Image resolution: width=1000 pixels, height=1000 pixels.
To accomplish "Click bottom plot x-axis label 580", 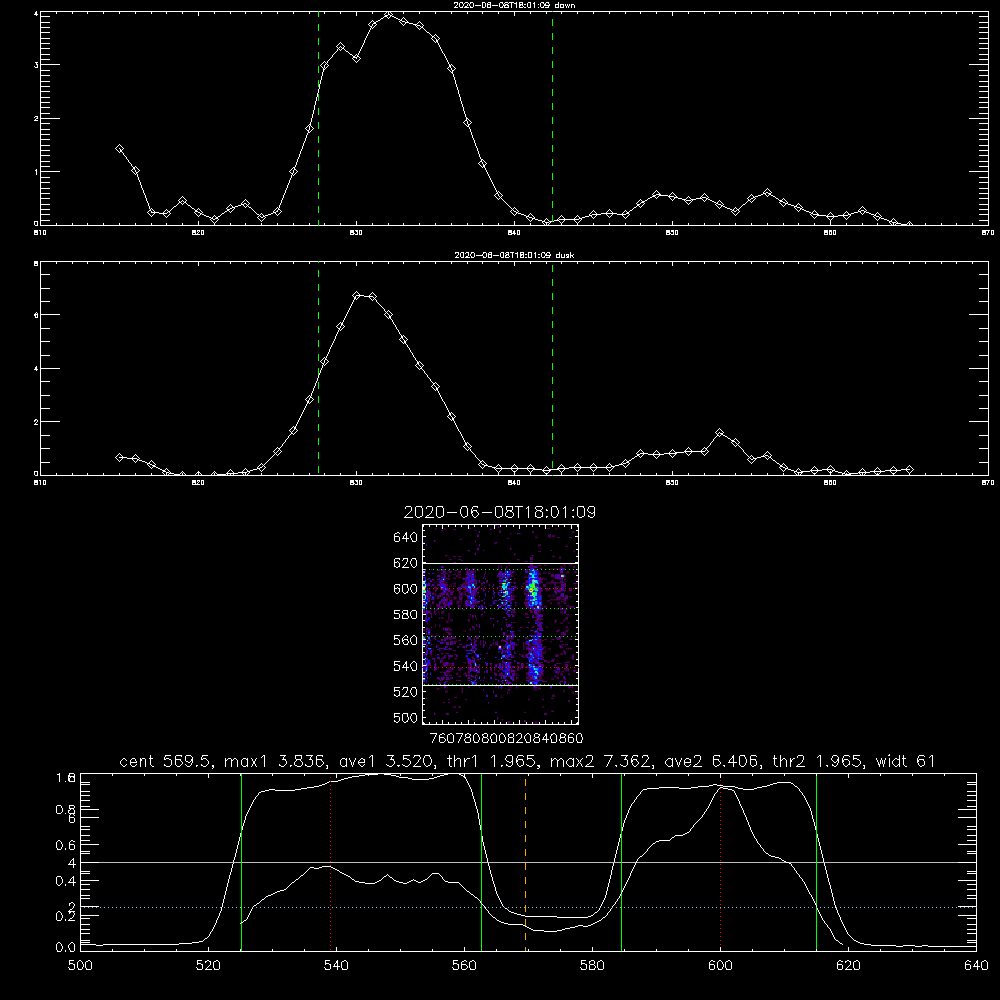I will tap(592, 966).
